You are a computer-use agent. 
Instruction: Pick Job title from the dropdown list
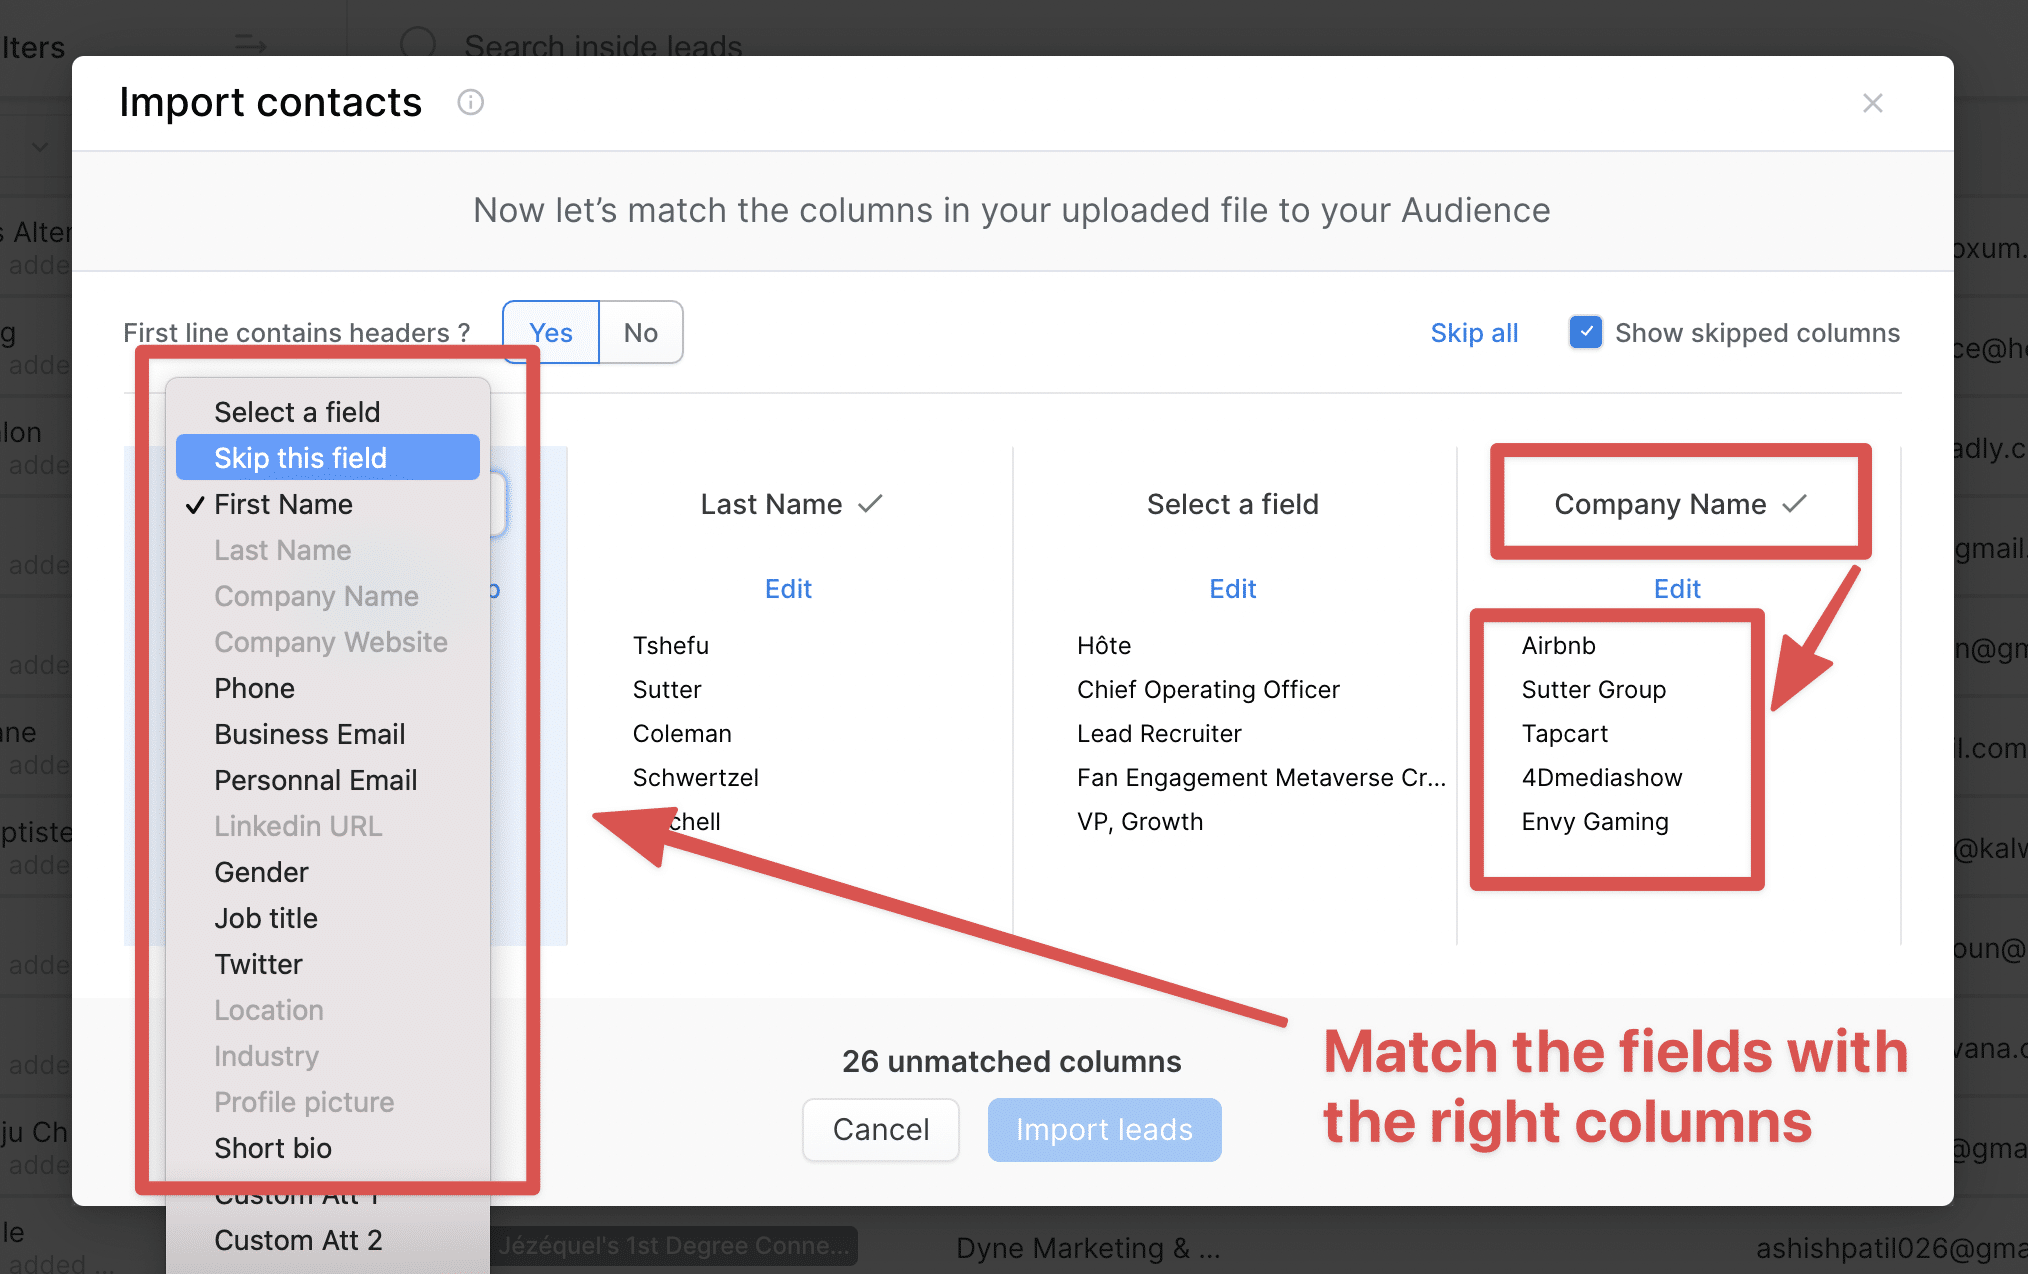click(x=266, y=918)
